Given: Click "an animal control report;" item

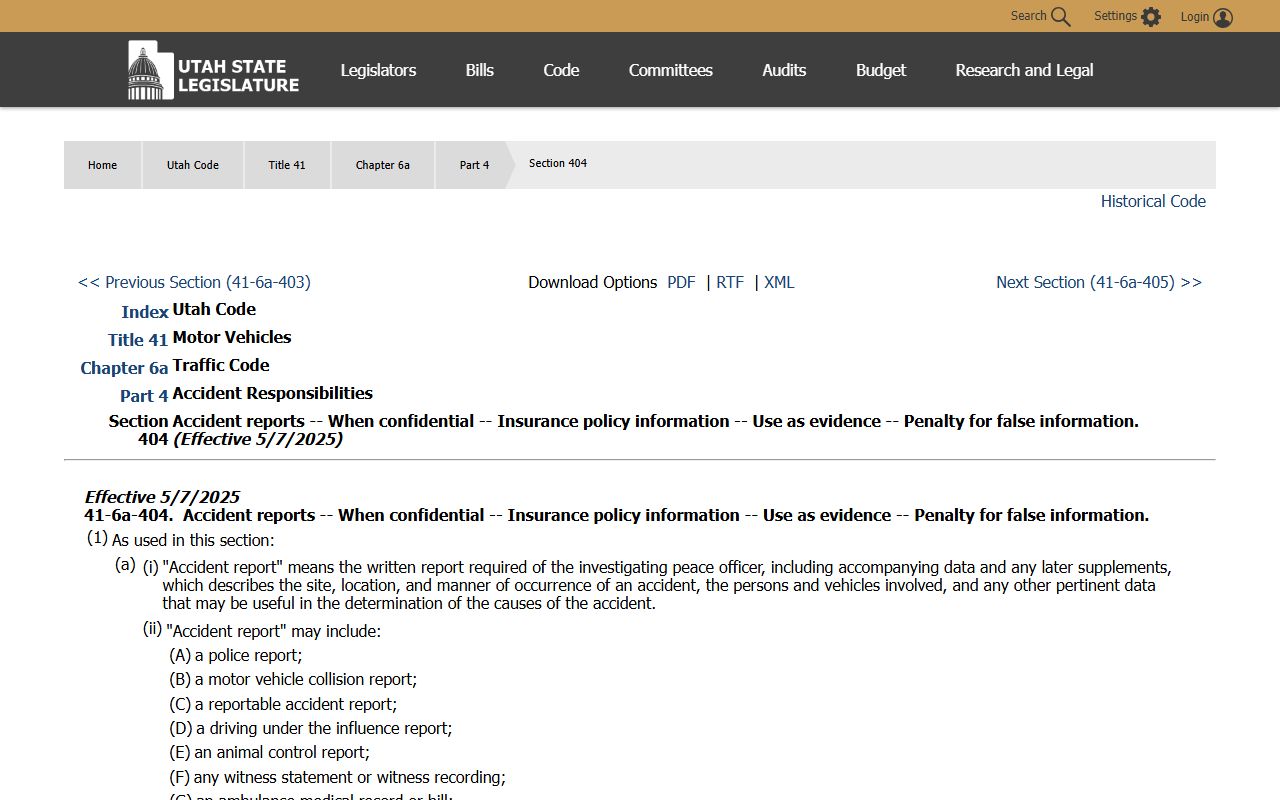Looking at the screenshot, I should pyautogui.click(x=282, y=753).
